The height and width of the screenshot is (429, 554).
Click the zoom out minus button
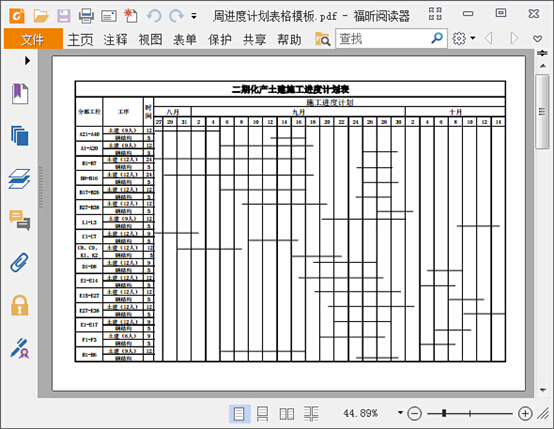point(414,413)
